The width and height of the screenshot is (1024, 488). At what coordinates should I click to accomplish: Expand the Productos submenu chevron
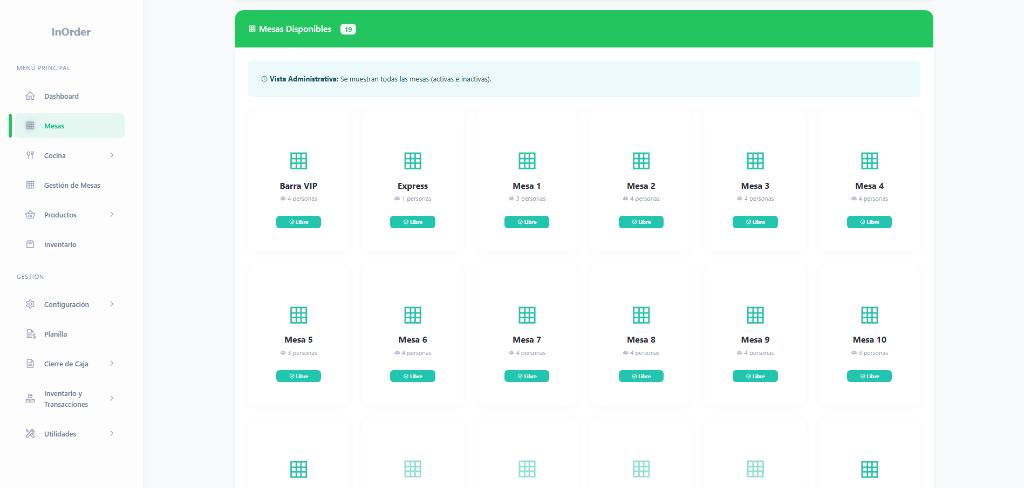point(112,215)
